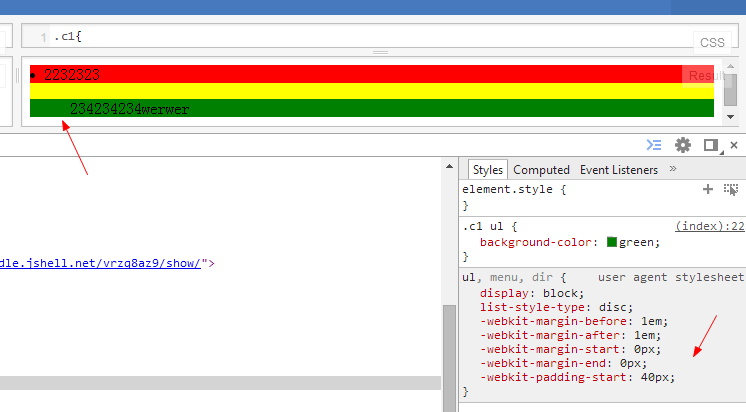746x412 pixels.
Task: Open the Event Listeners tab
Action: [619, 170]
